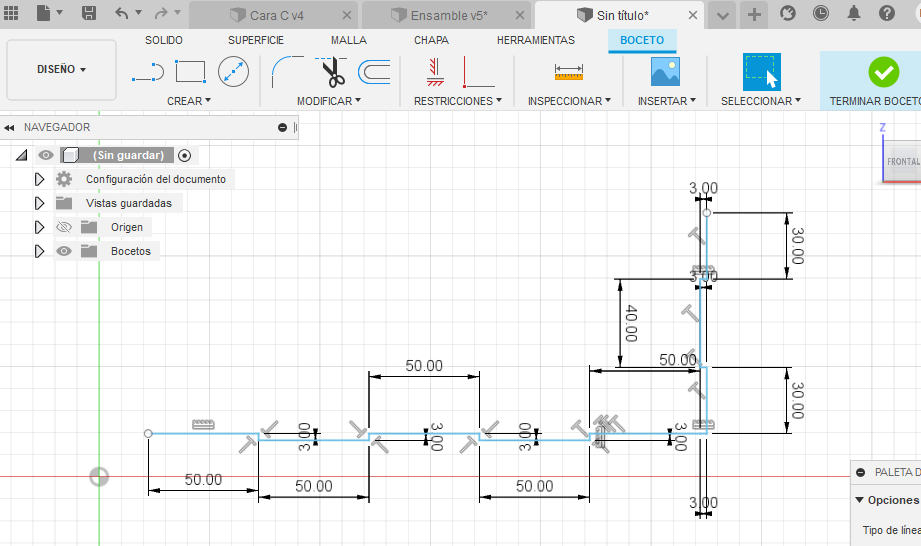Screen dimensions: 921x546
Task: Switch to the CHAPA ribbon tab
Action: pyautogui.click(x=431, y=40)
